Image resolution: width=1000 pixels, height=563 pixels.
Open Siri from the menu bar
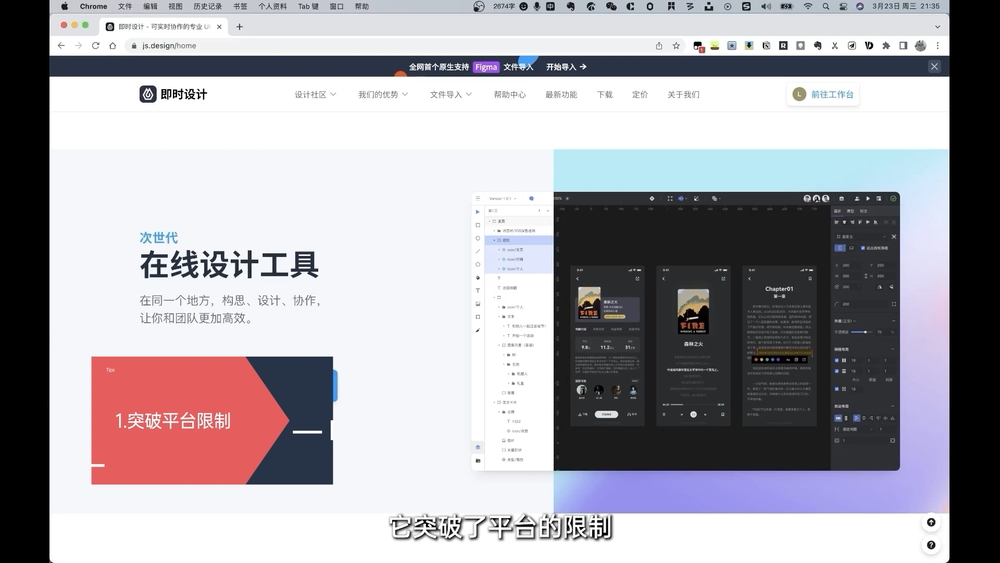(x=860, y=6)
